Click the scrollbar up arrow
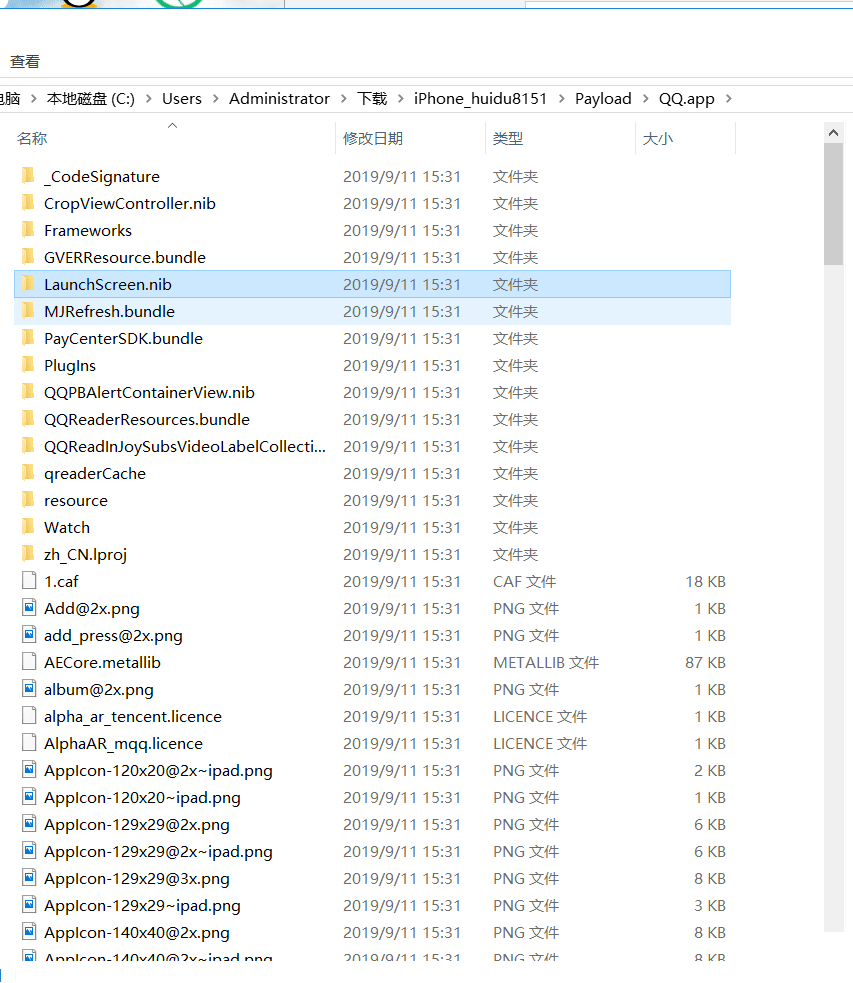 pos(833,132)
